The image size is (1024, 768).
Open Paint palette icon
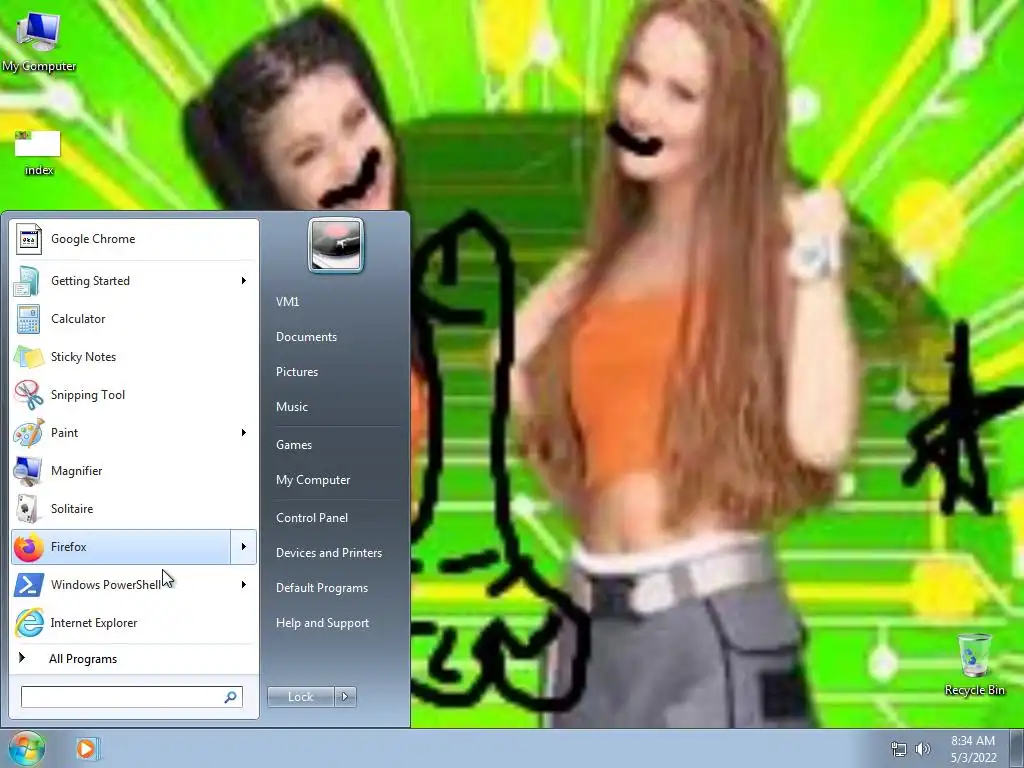28,433
